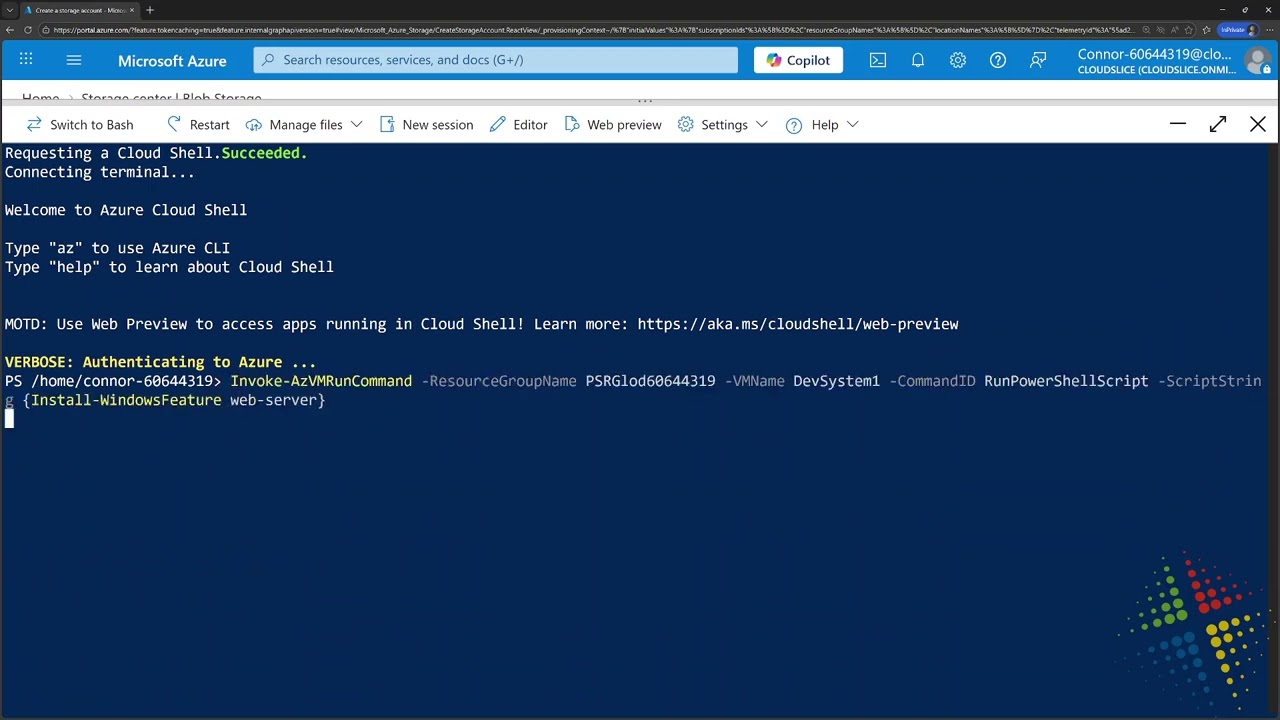
Task: Click the aka.ms cloudshell web-preview URL
Action: point(798,324)
